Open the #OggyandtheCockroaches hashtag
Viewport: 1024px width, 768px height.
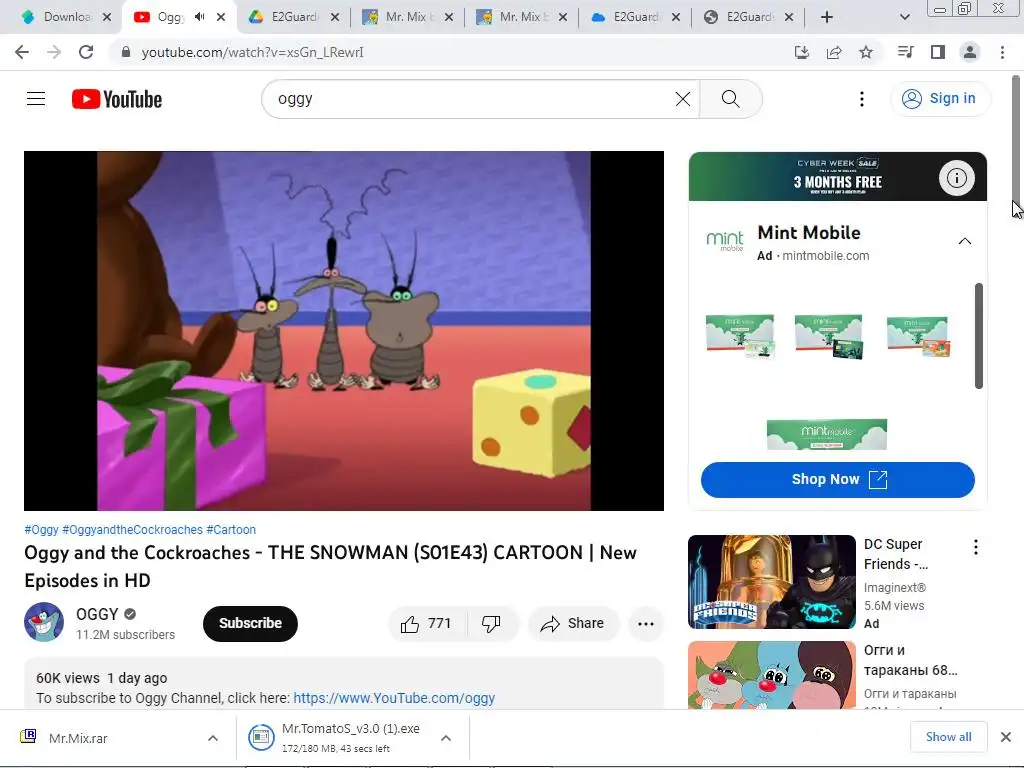(x=133, y=530)
